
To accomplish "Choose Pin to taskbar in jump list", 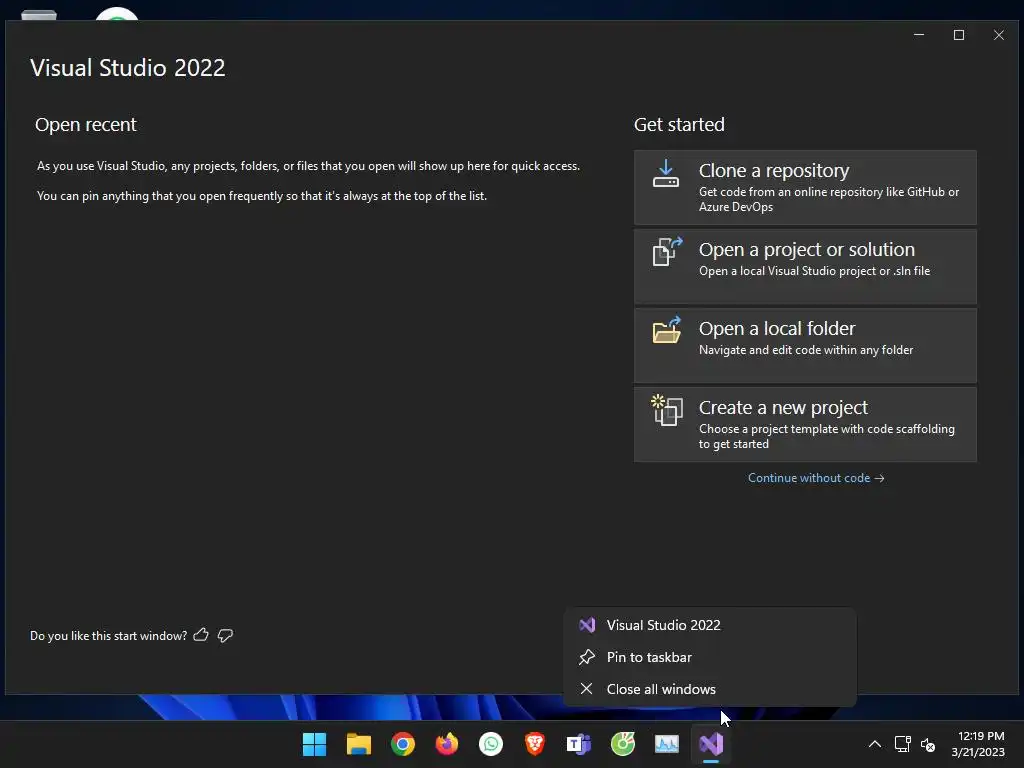I will pyautogui.click(x=710, y=657).
